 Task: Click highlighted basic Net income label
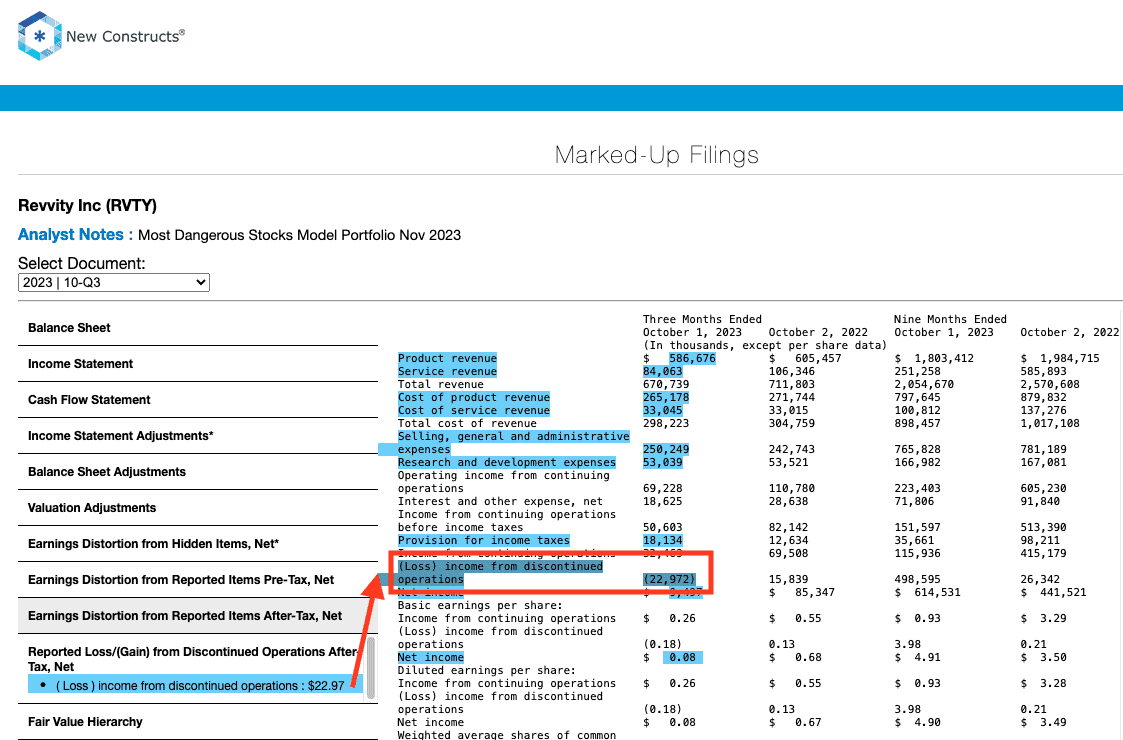click(430, 658)
